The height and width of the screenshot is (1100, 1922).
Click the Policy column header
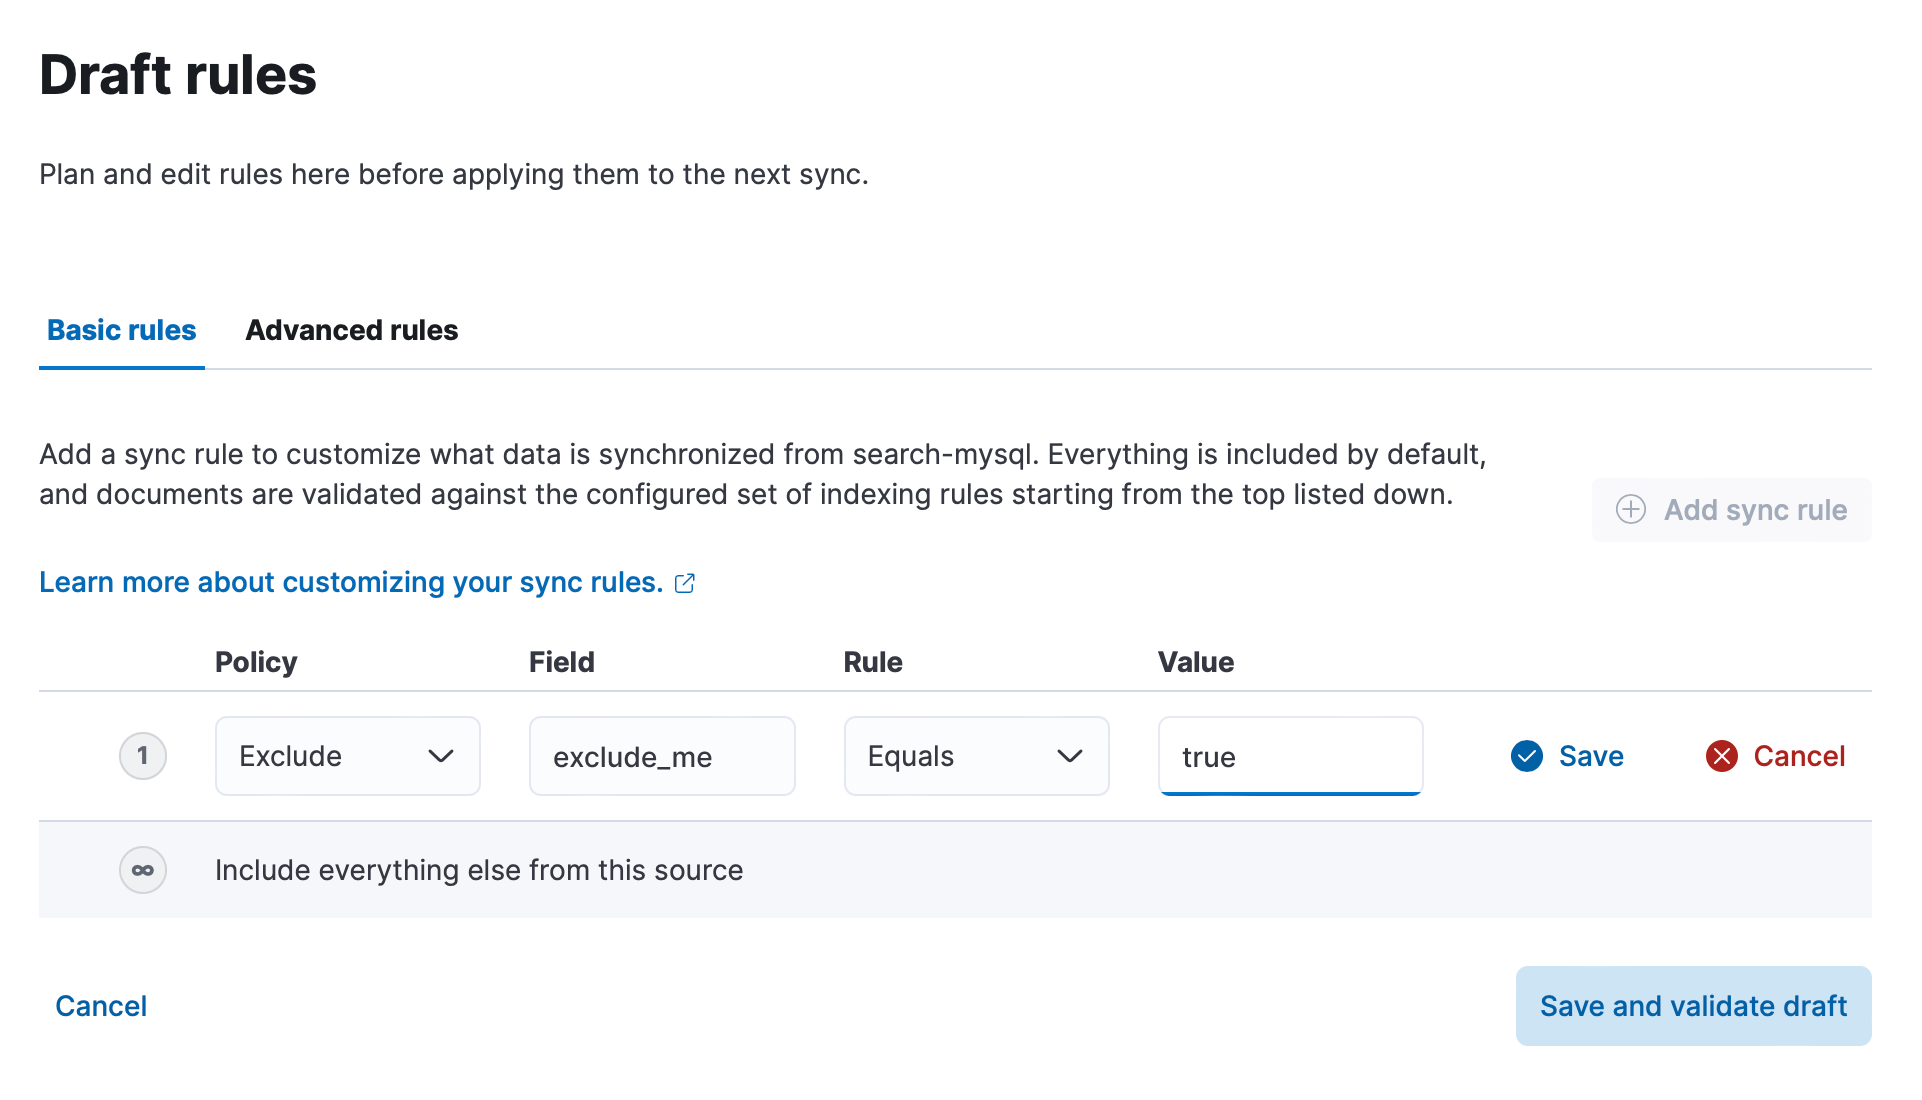[x=256, y=662]
